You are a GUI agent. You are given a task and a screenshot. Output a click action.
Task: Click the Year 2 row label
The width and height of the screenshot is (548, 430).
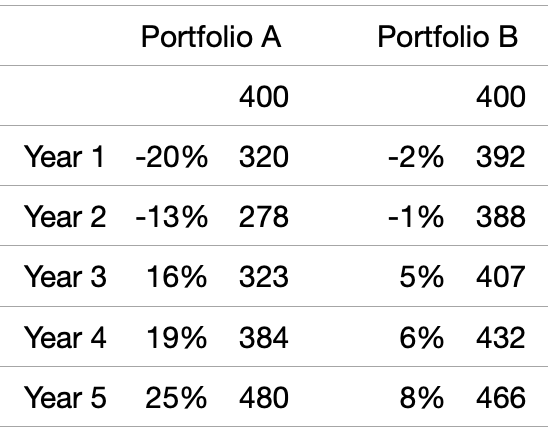pos(65,217)
